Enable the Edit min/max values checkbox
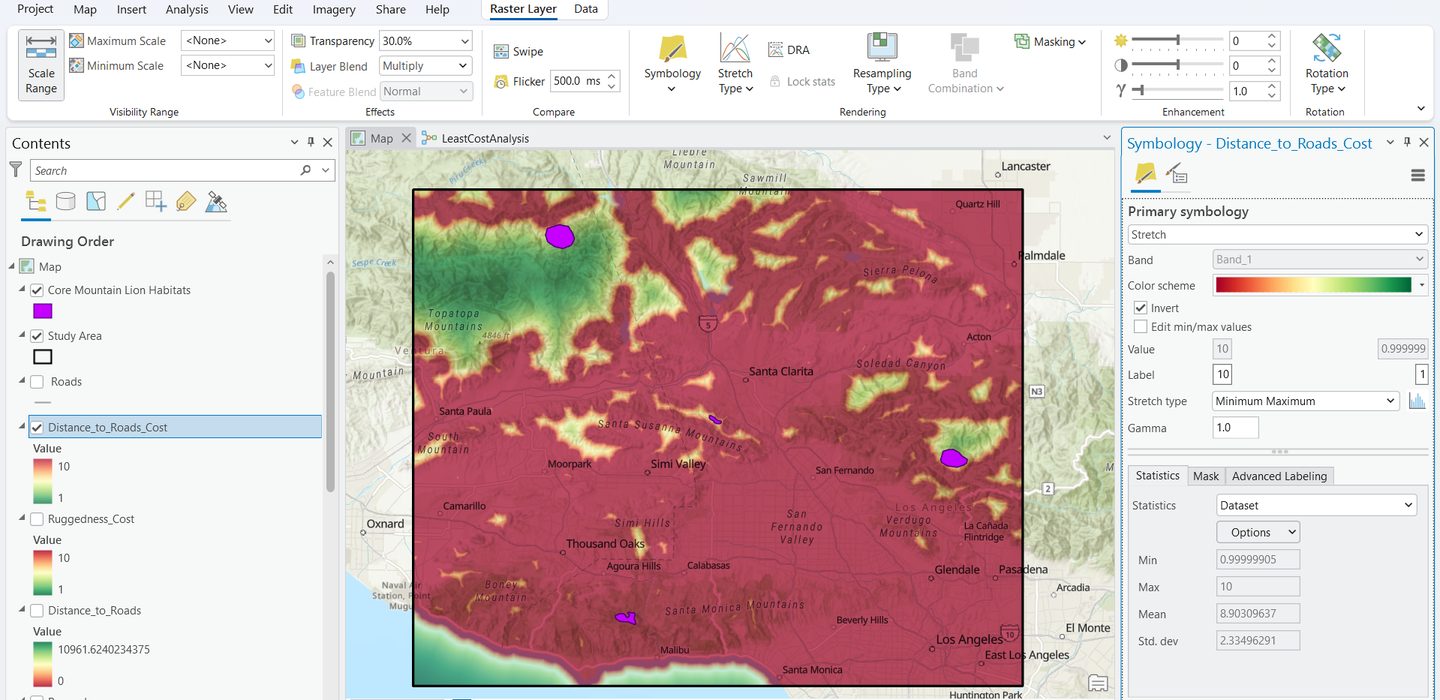This screenshot has height=700, width=1440. [1141, 327]
